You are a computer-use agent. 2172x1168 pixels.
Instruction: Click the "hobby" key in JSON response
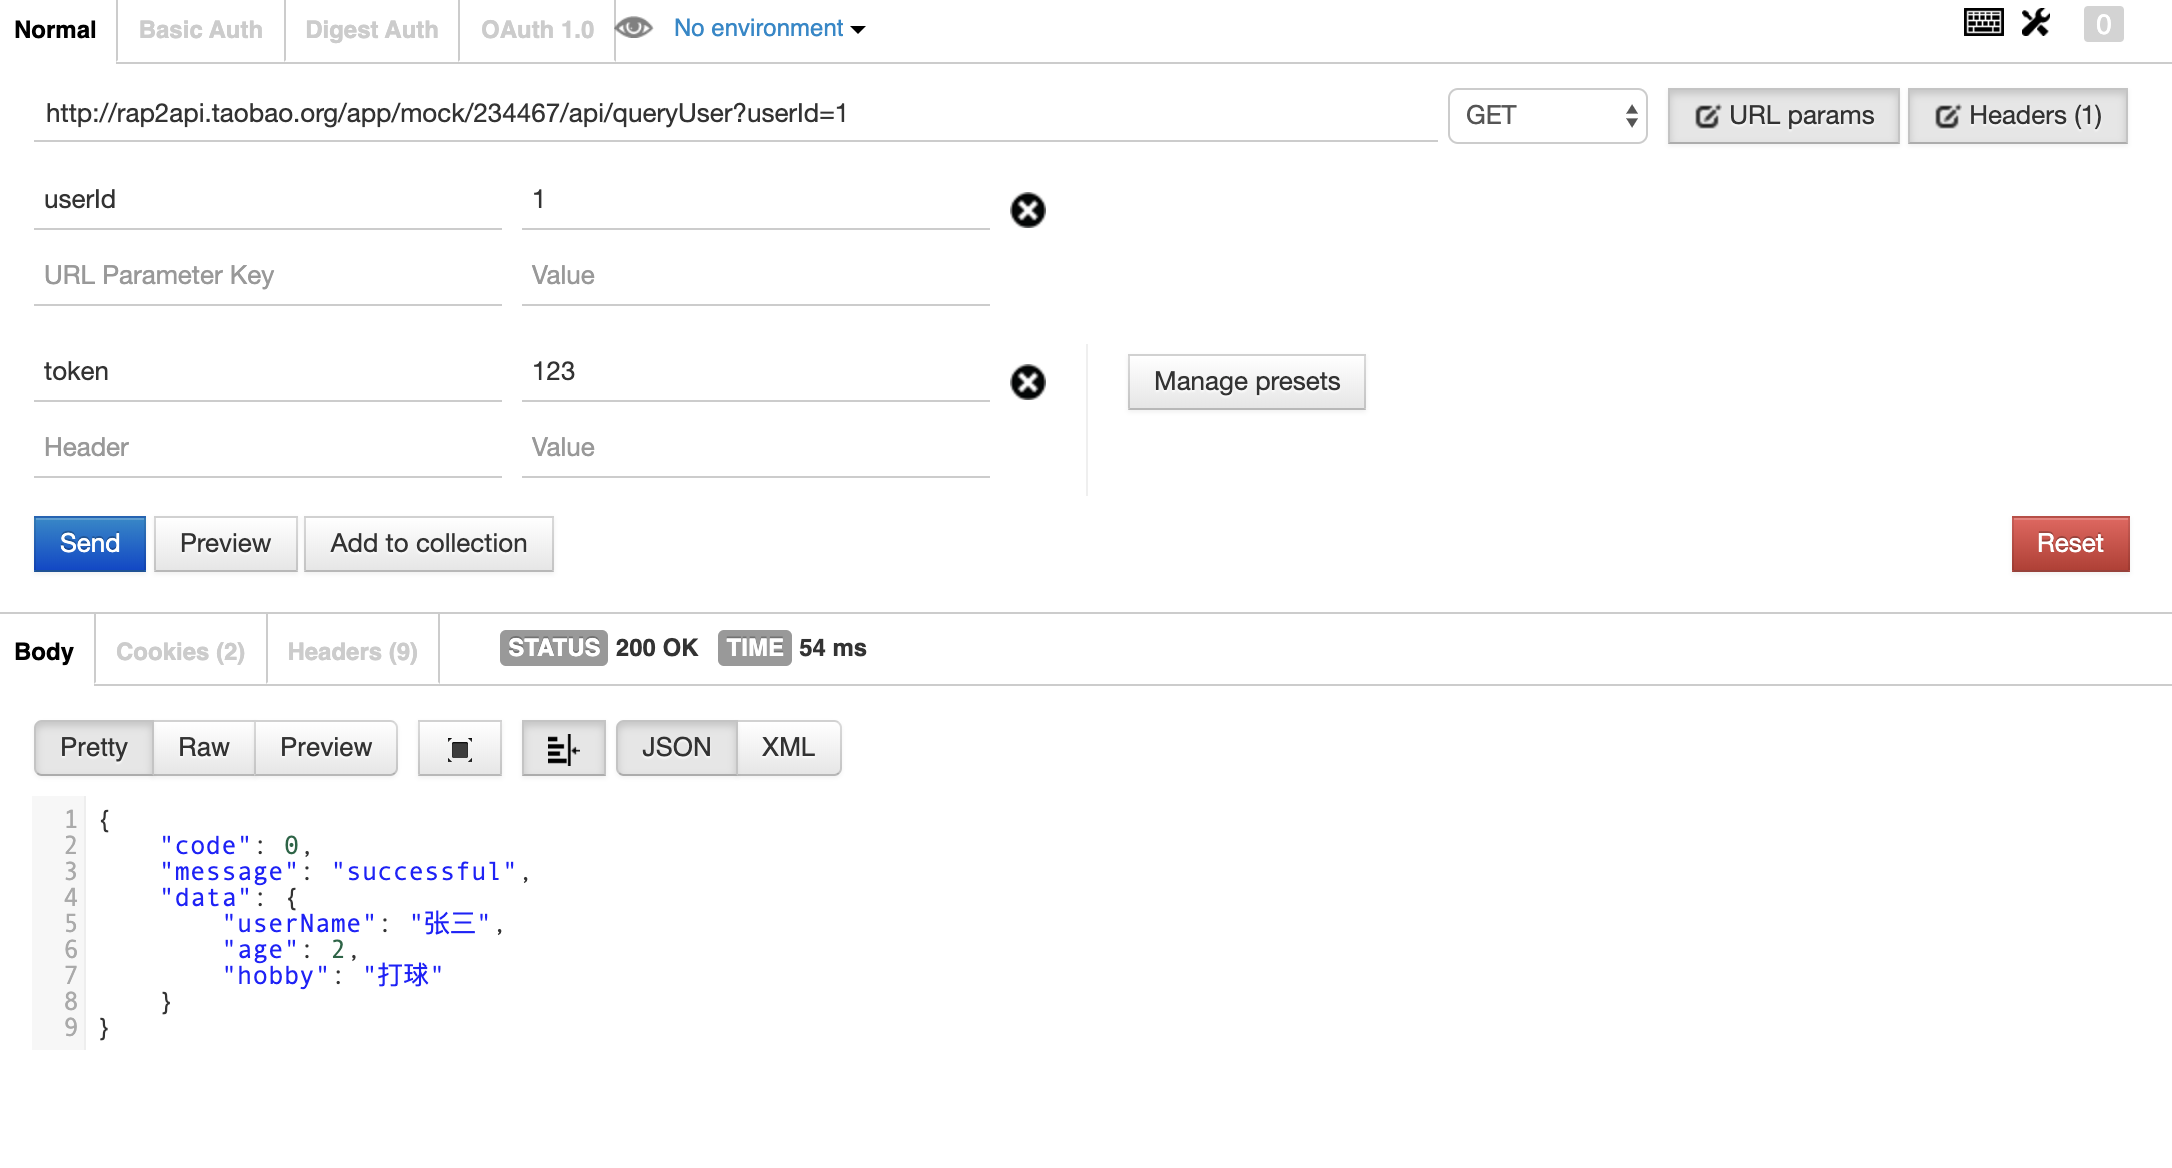[x=276, y=976]
